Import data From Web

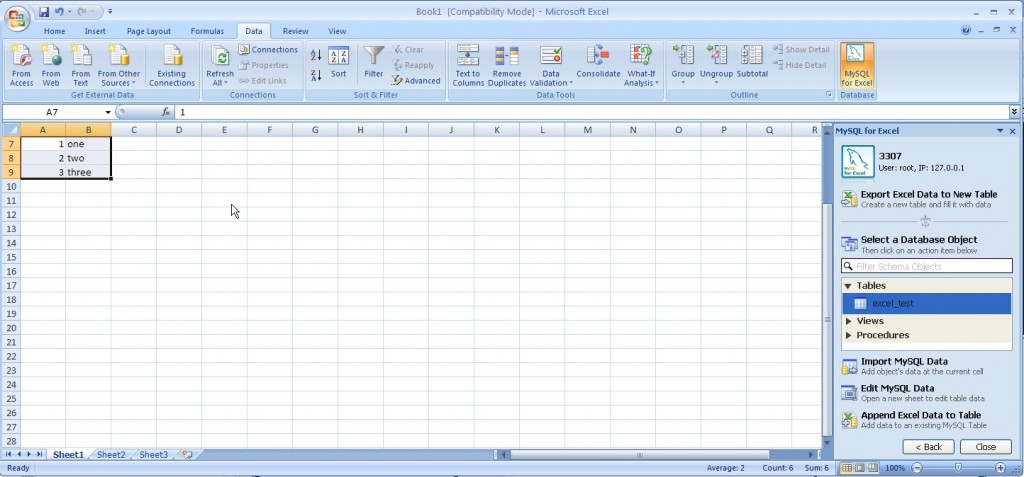[51, 65]
